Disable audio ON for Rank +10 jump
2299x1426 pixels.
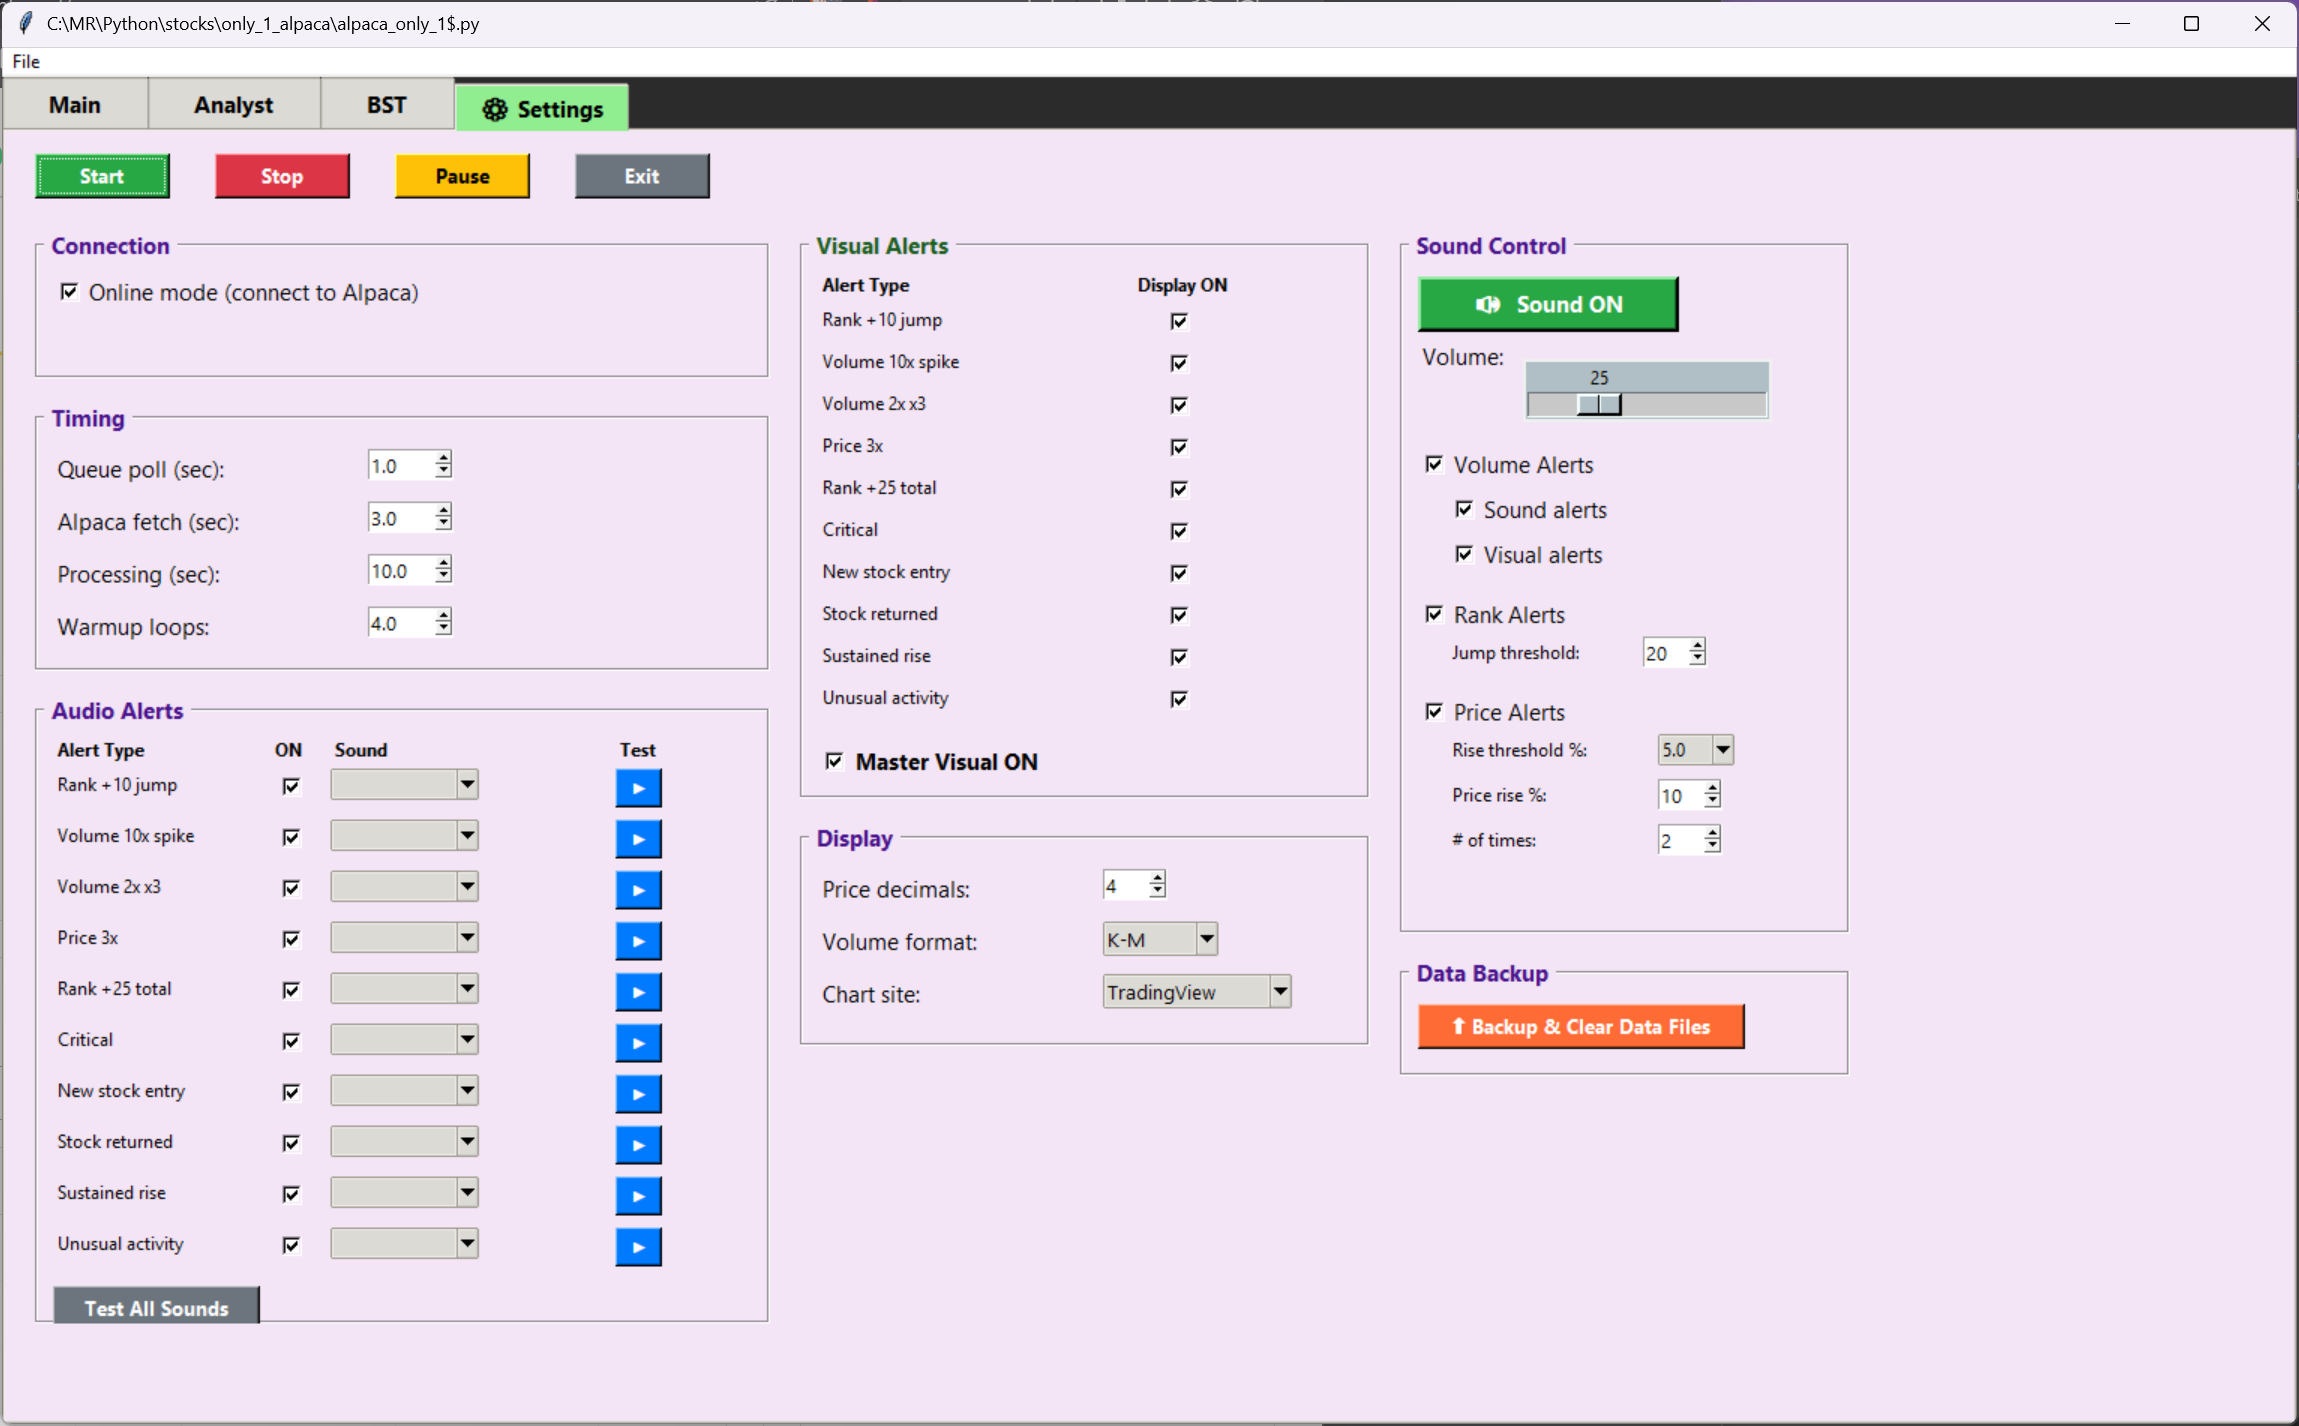[x=291, y=786]
